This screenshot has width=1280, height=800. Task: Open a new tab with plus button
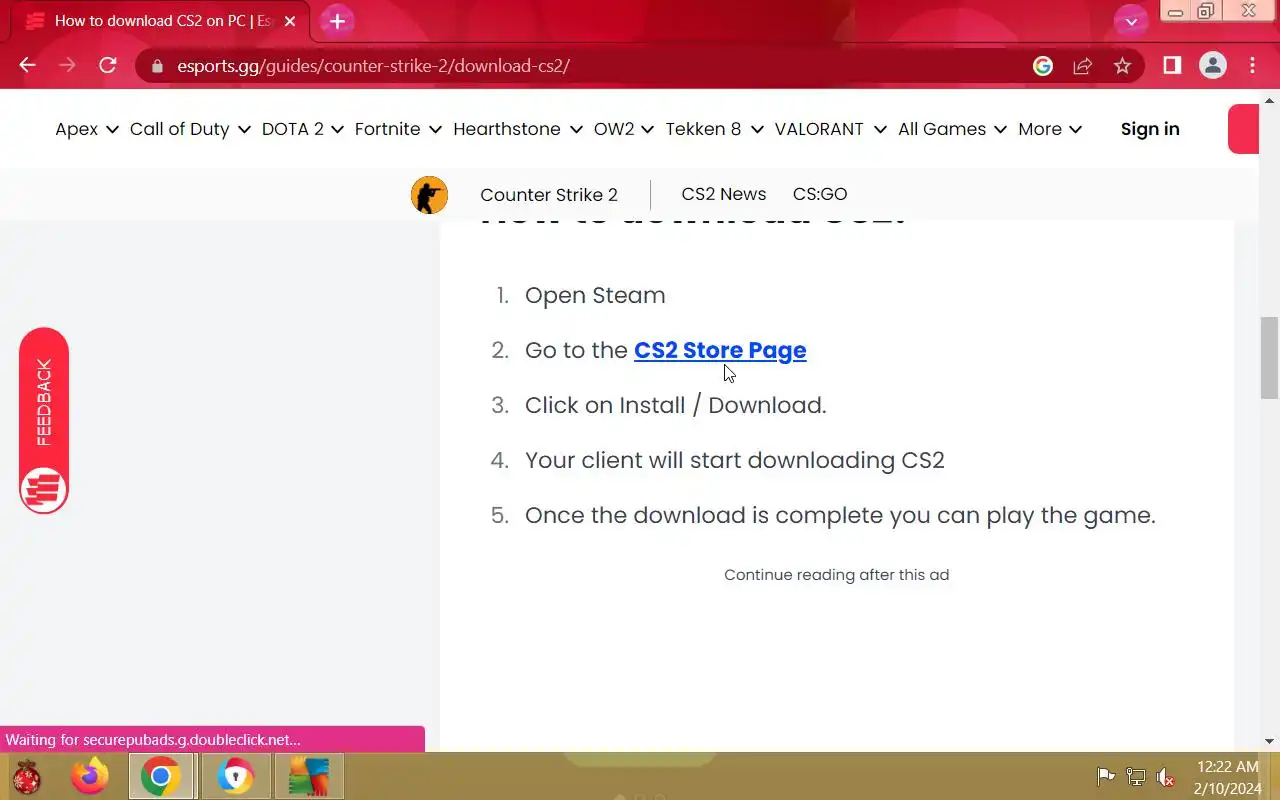pos(337,21)
